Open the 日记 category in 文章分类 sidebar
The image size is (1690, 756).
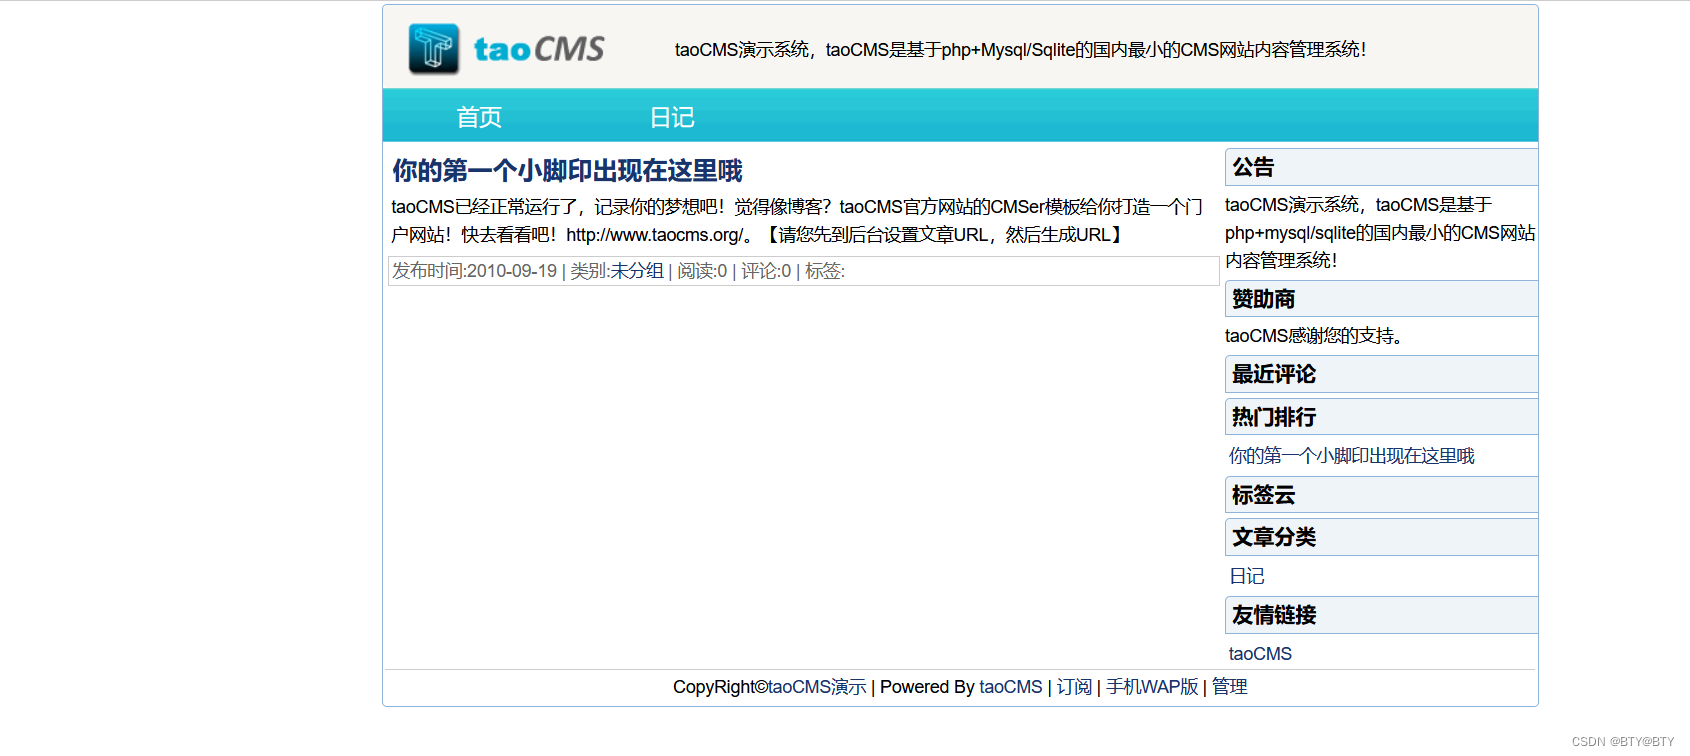[1247, 576]
